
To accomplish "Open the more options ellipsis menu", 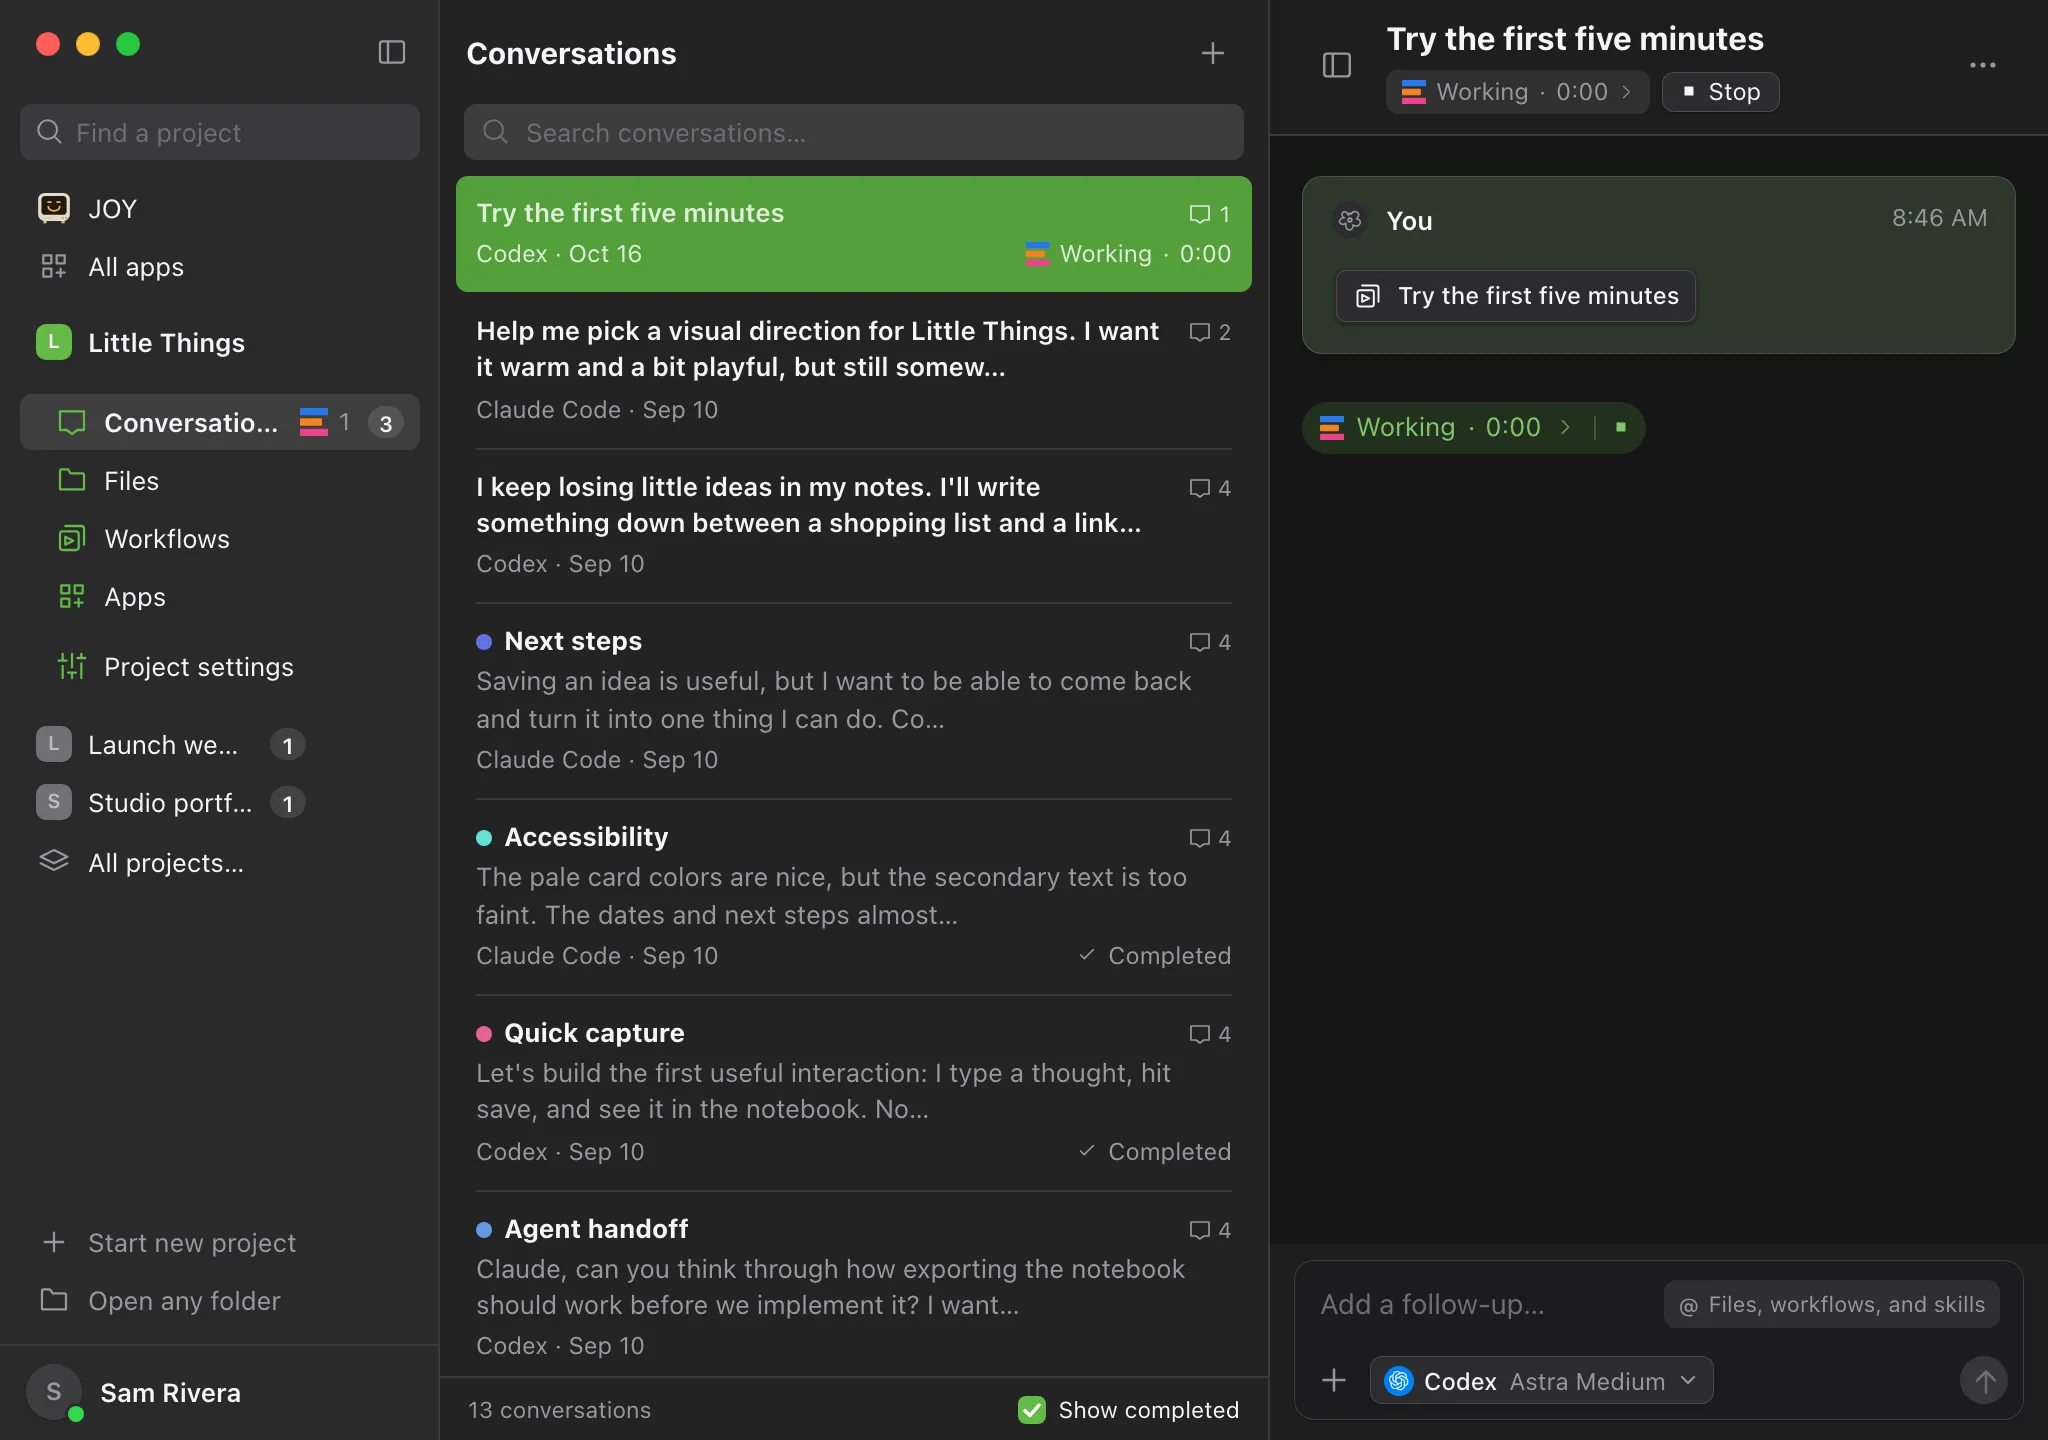I will pos(1982,65).
